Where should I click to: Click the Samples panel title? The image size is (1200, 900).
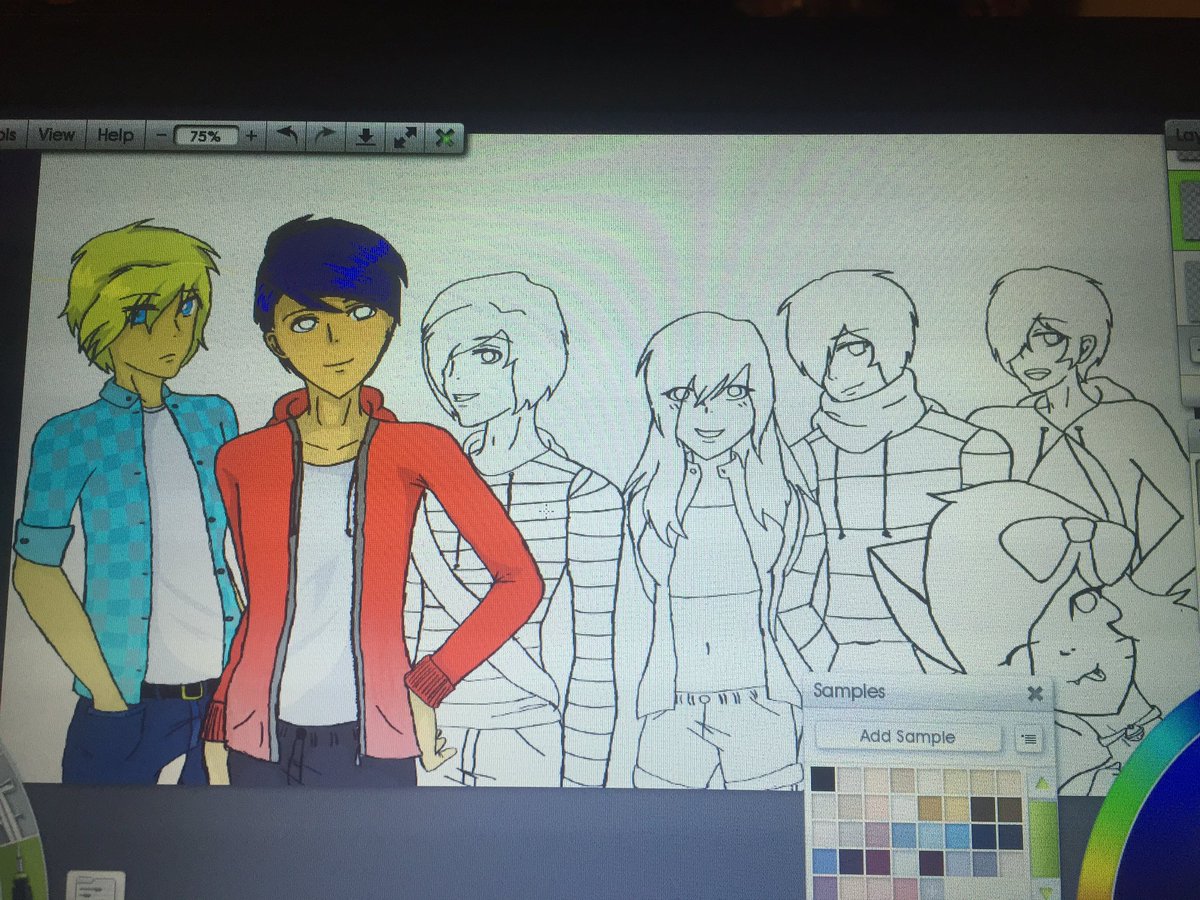point(848,691)
